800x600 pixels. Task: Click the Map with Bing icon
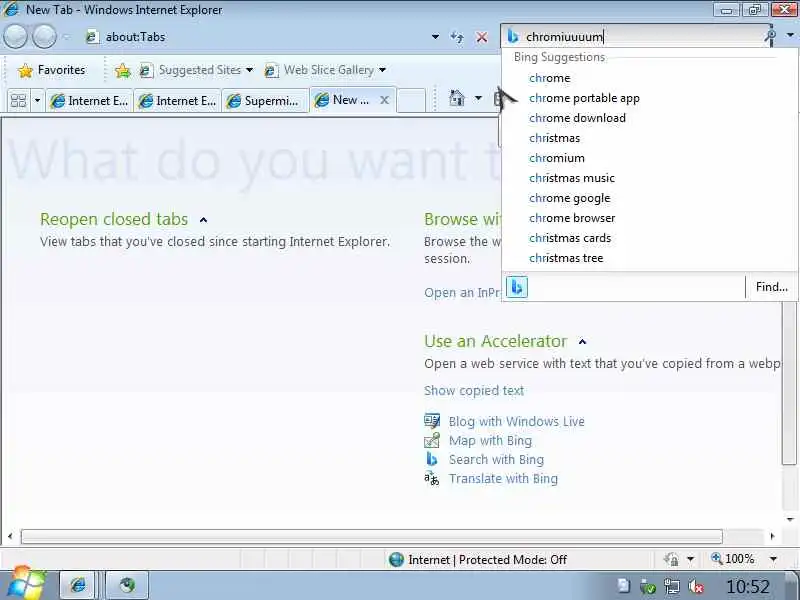point(432,440)
